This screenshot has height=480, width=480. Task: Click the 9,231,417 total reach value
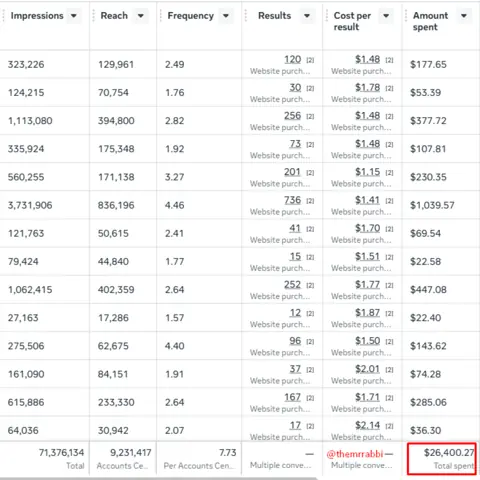[131, 453]
